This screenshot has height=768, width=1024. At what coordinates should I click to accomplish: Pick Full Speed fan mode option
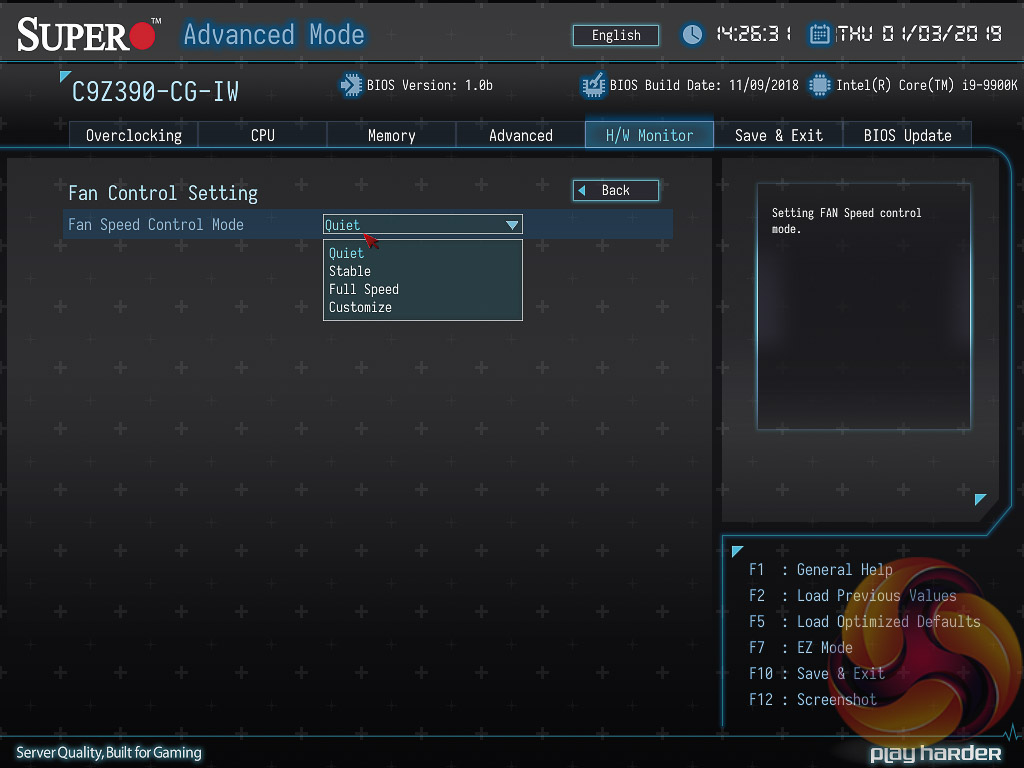pyautogui.click(x=364, y=289)
